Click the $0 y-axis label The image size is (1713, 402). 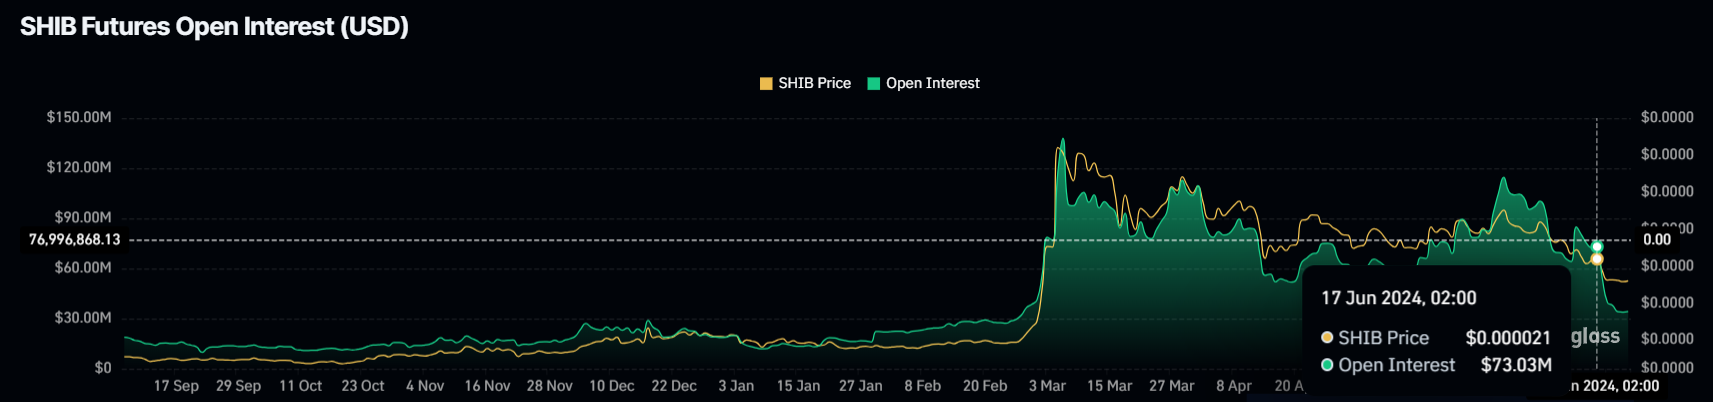pyautogui.click(x=103, y=367)
